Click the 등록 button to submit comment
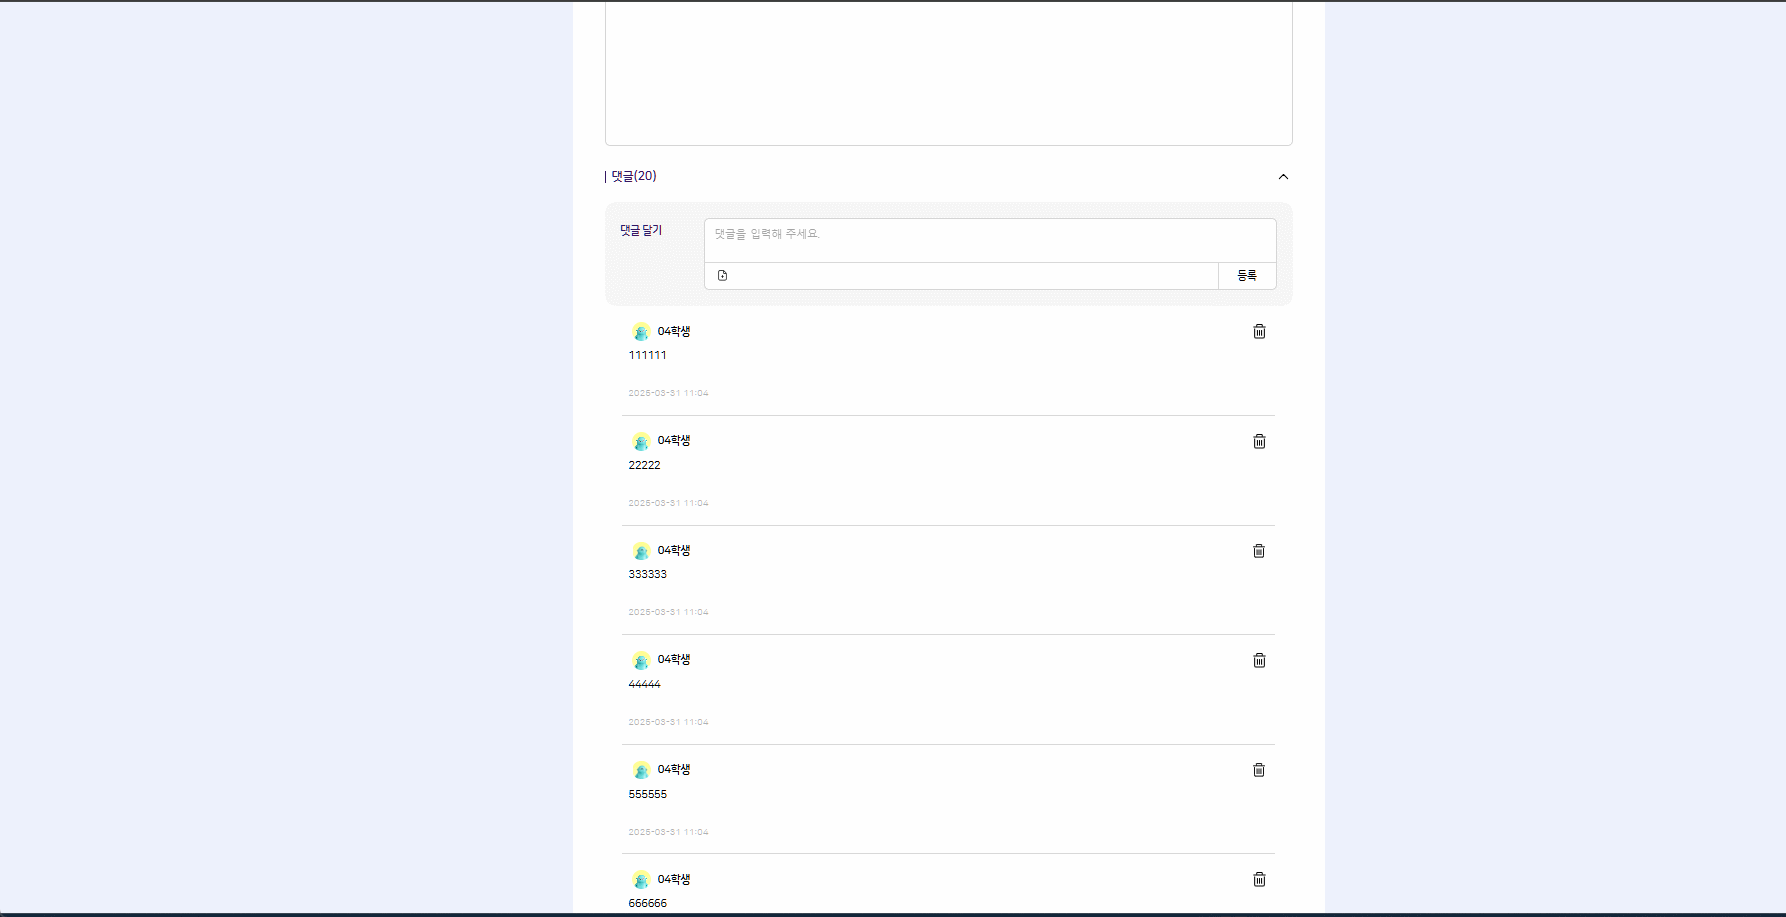 (1247, 276)
